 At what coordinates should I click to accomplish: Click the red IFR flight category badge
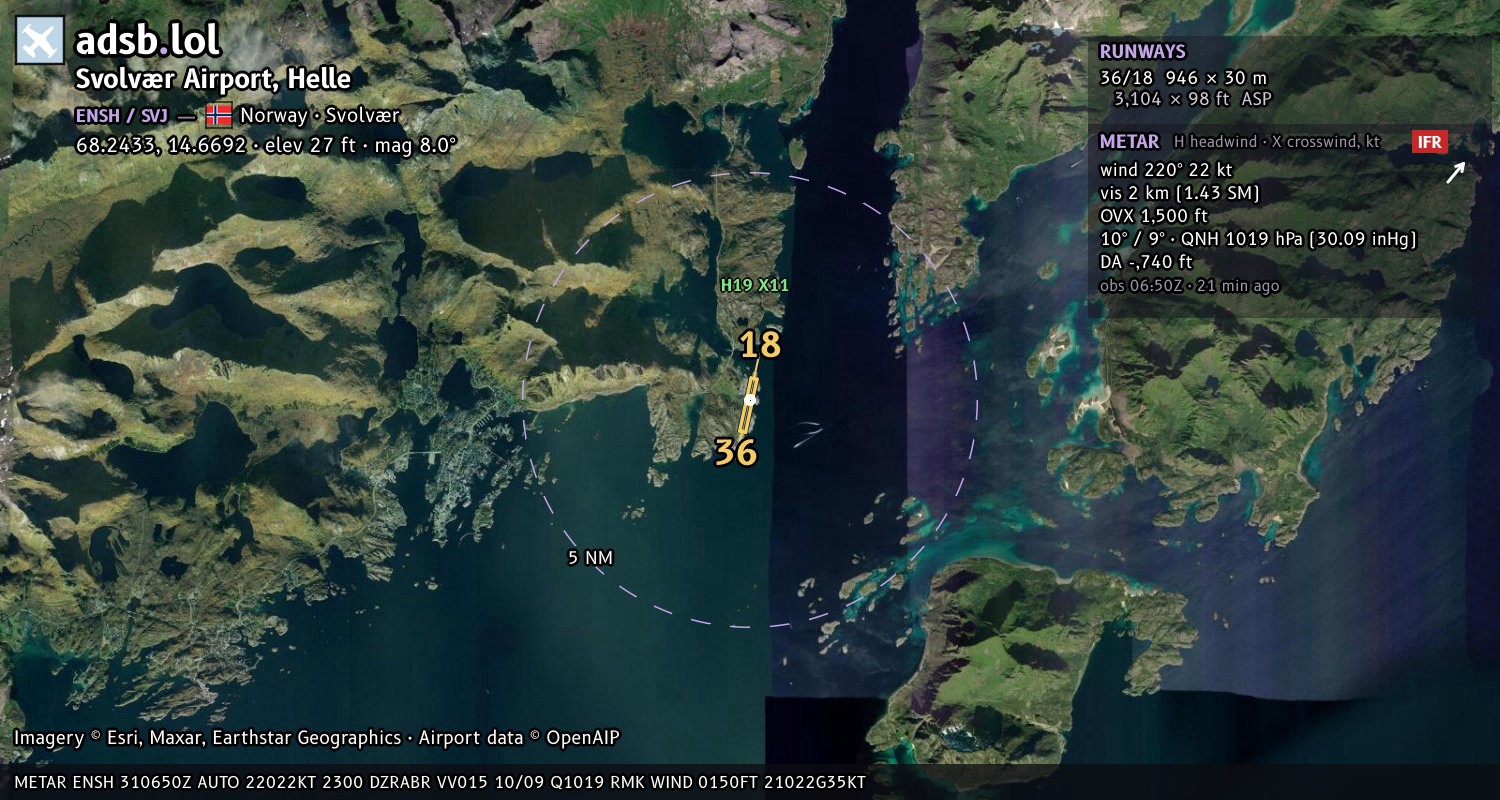pos(1430,142)
